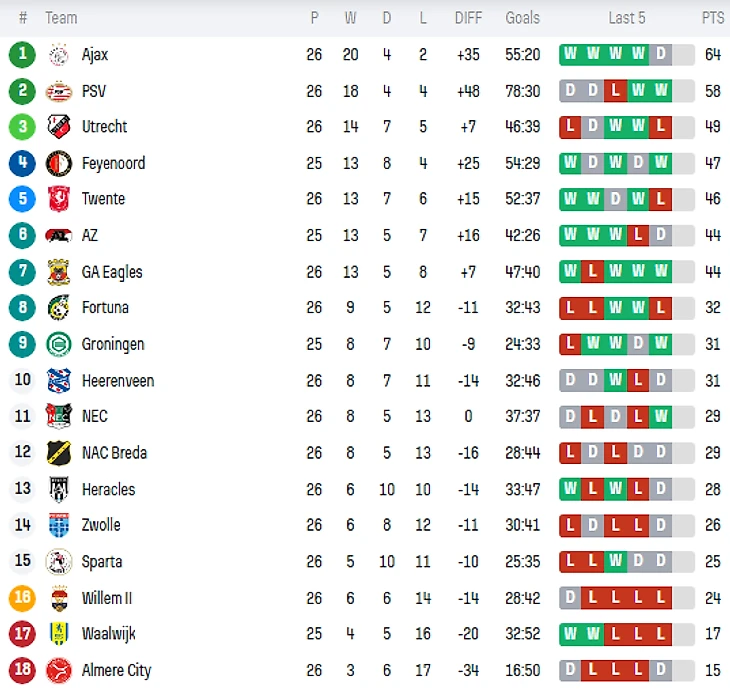Select the Feyenoord team crest
Viewport: 730px width, 695px height.
coord(59,163)
